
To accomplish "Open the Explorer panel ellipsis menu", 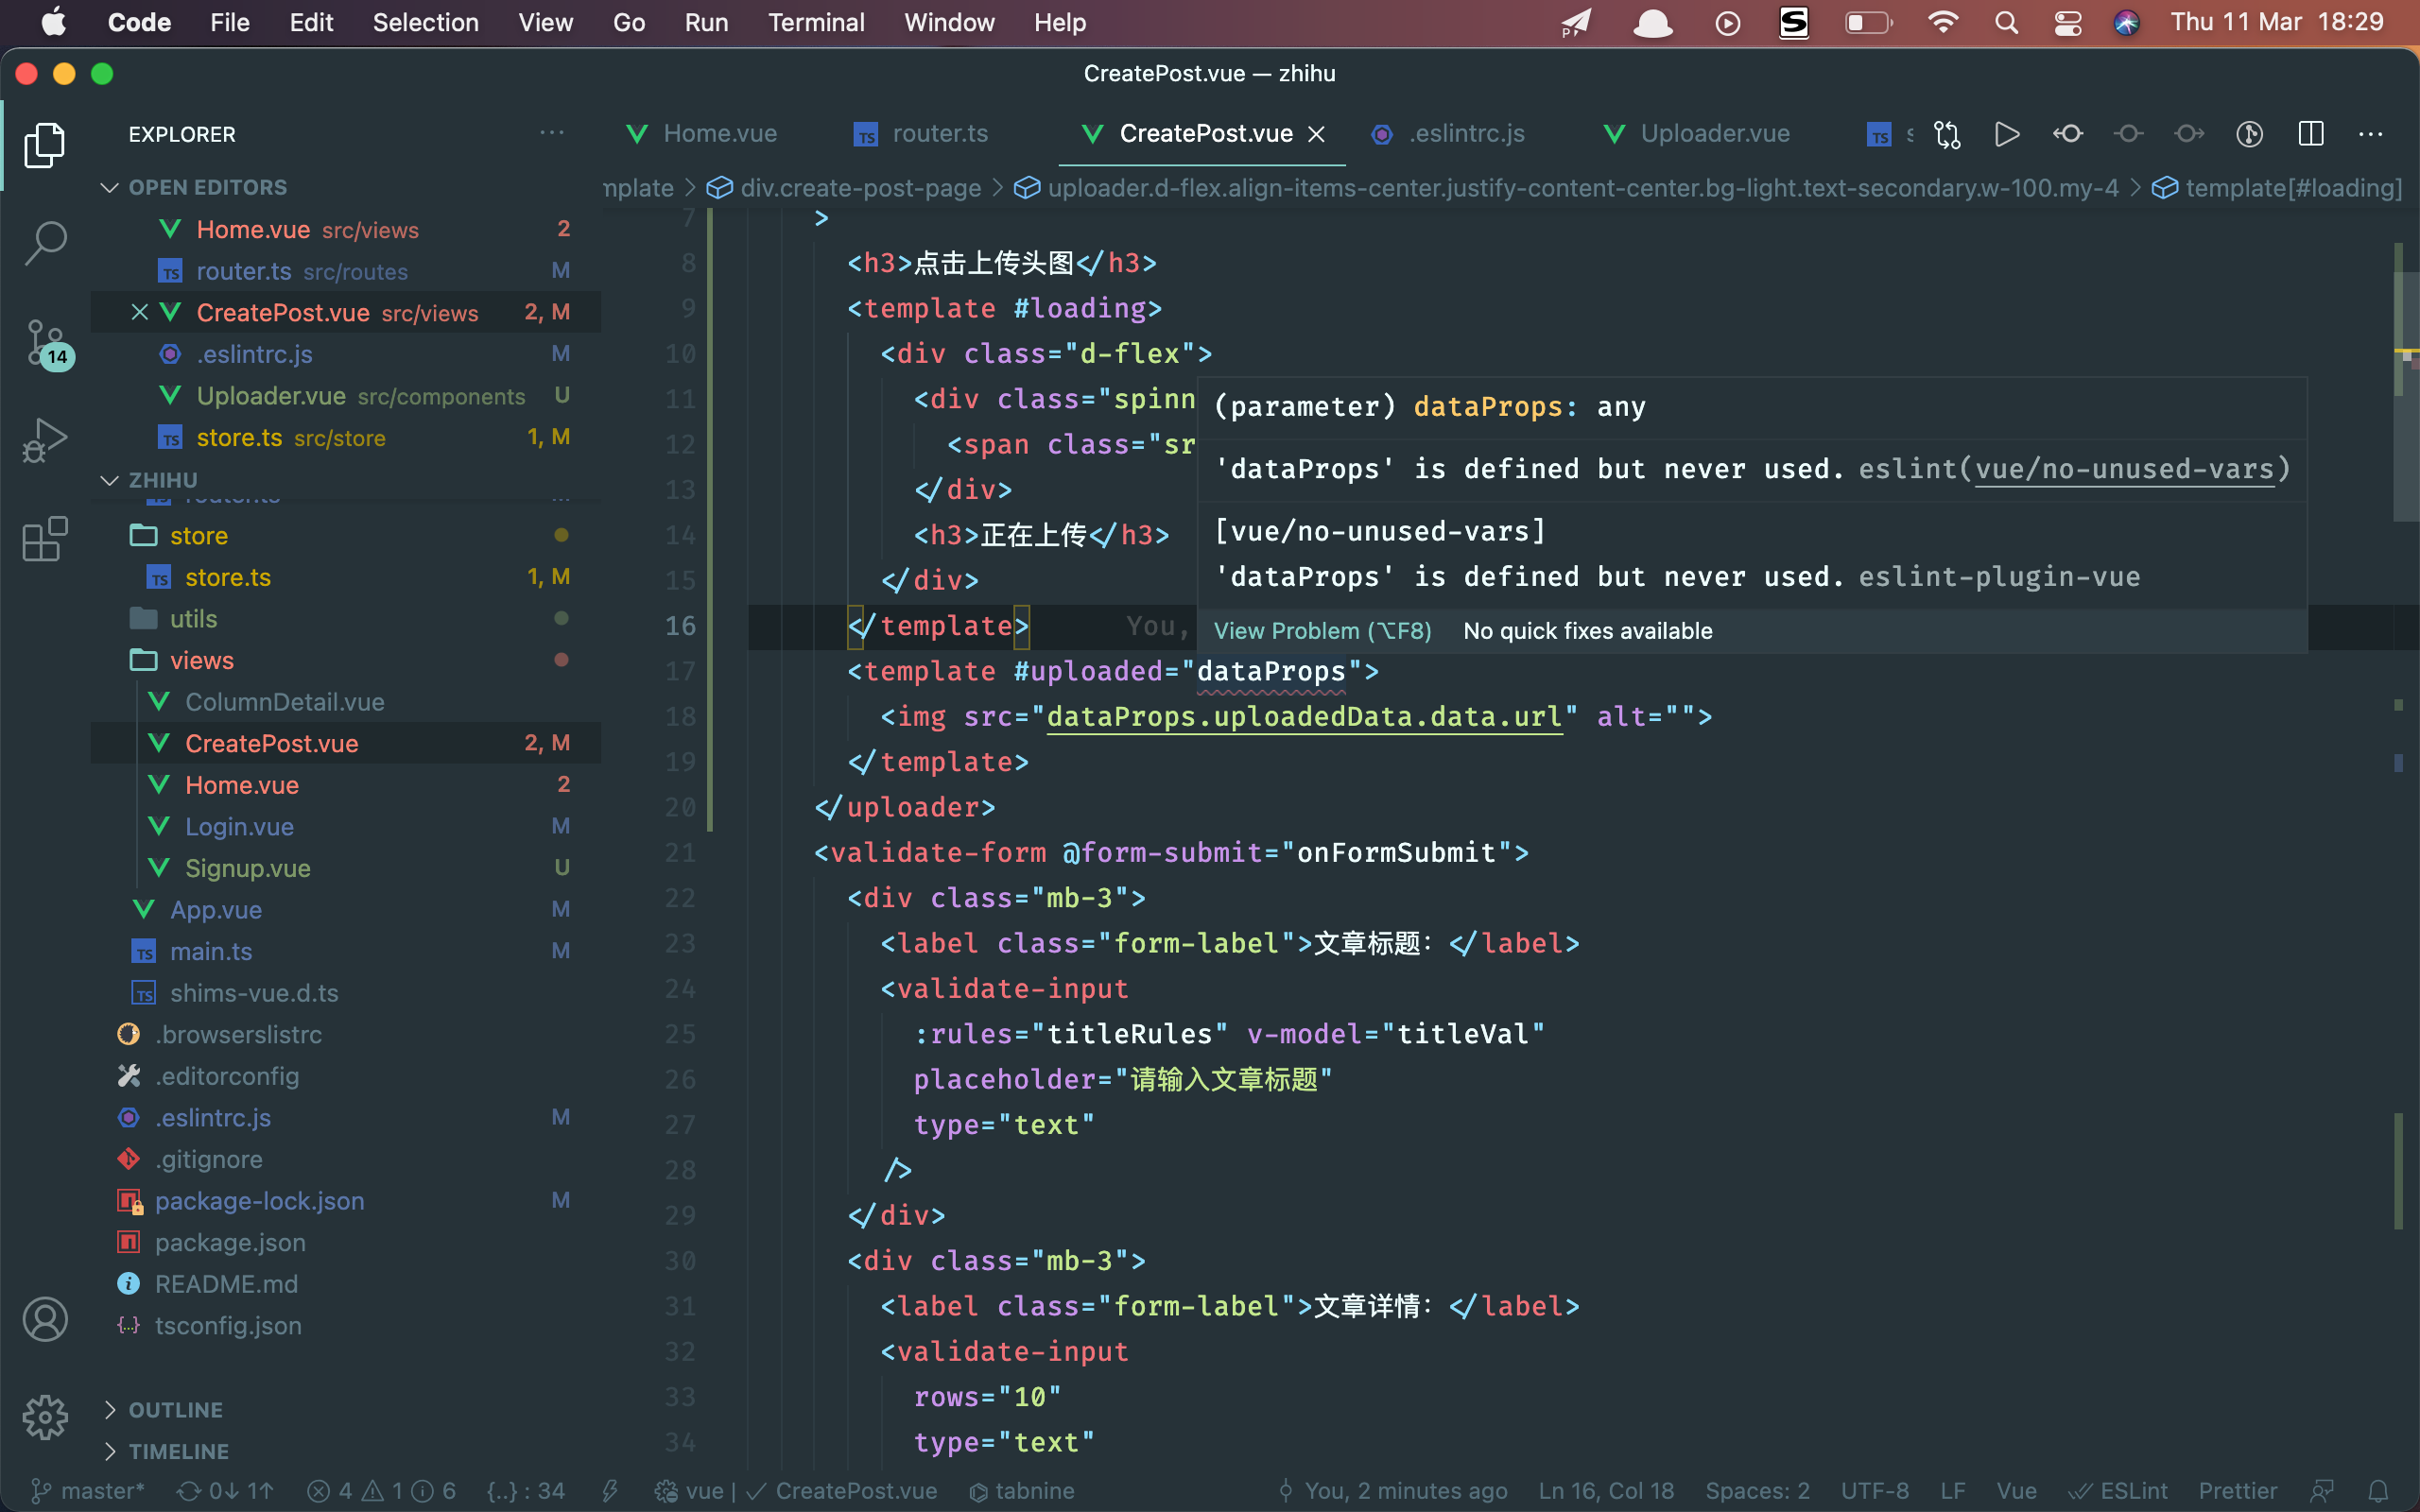I will [x=552, y=133].
